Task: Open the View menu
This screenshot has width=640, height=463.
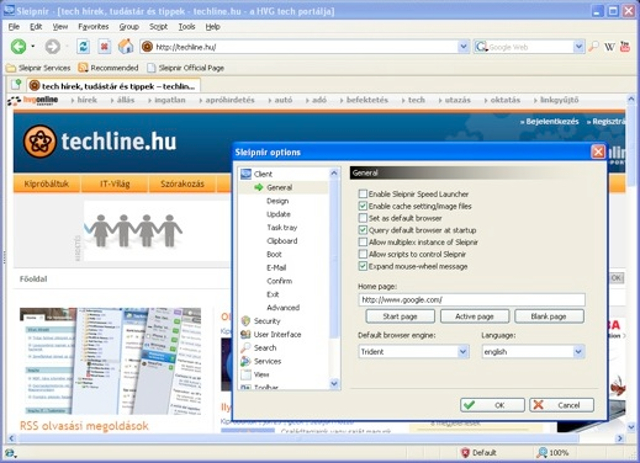Action: pyautogui.click(x=60, y=27)
